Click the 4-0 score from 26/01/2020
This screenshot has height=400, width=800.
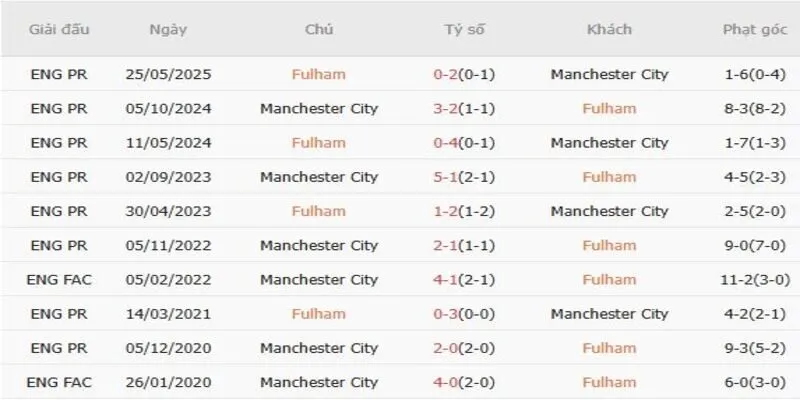(x=446, y=382)
